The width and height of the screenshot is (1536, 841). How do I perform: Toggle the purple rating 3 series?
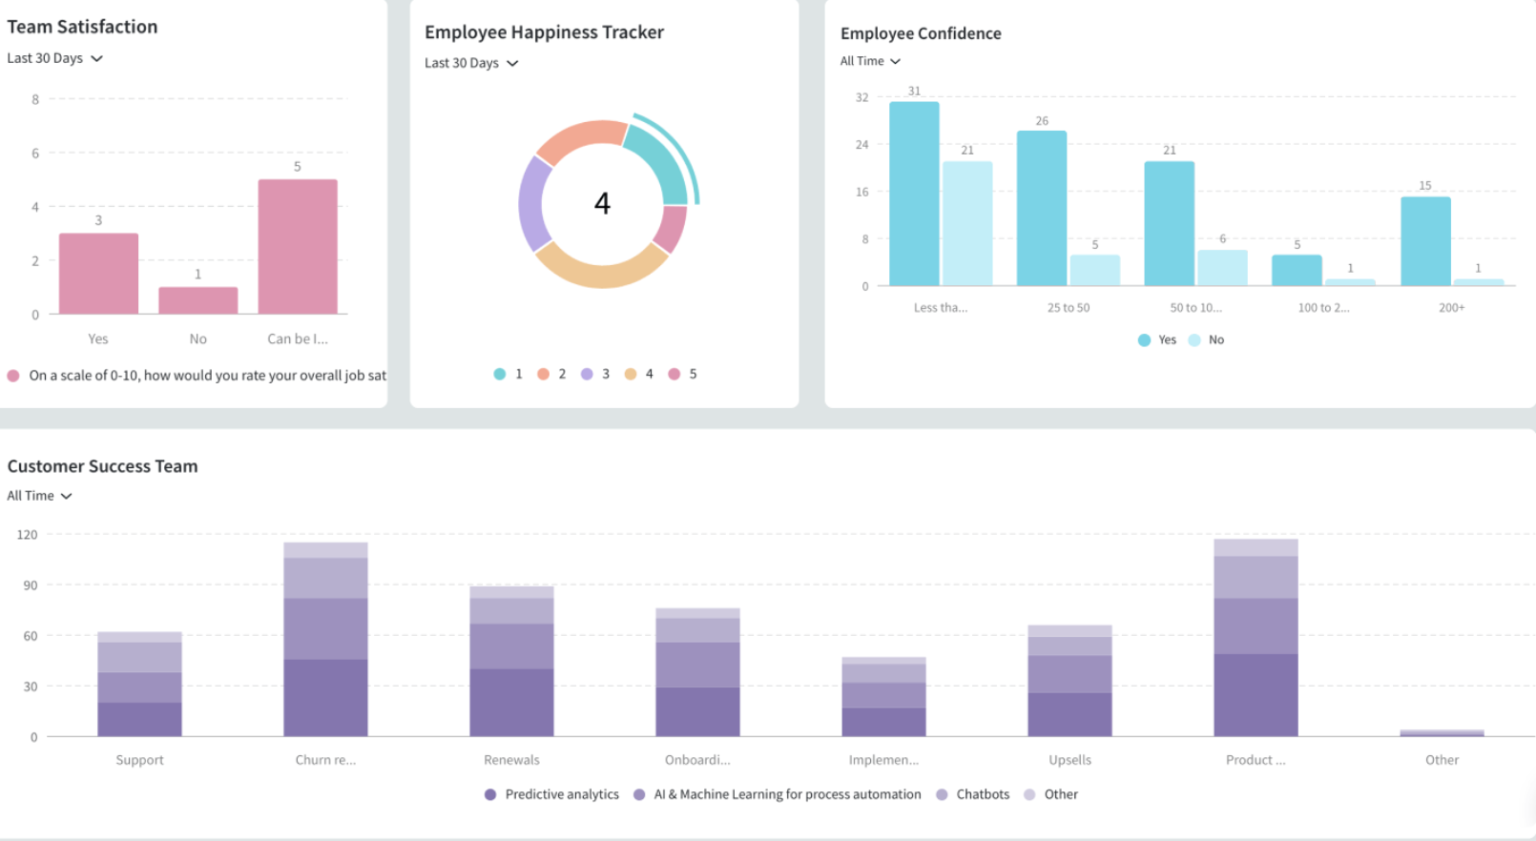pyautogui.click(x=589, y=373)
